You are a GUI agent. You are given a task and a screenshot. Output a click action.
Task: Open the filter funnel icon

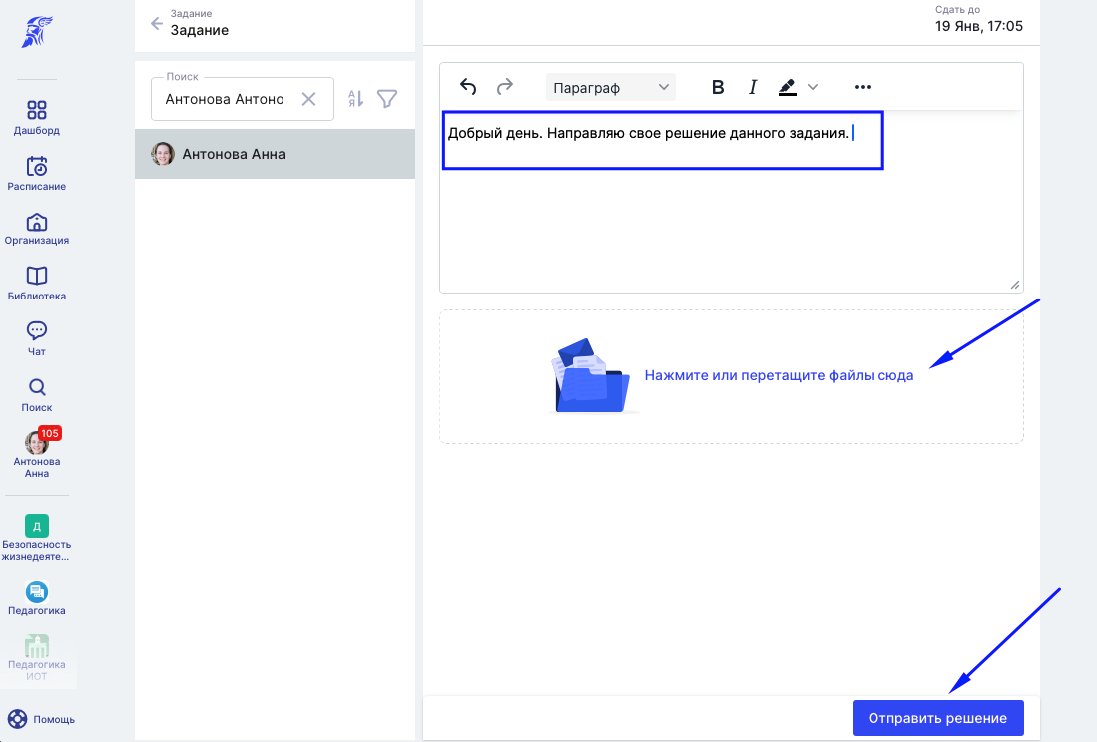coord(387,99)
